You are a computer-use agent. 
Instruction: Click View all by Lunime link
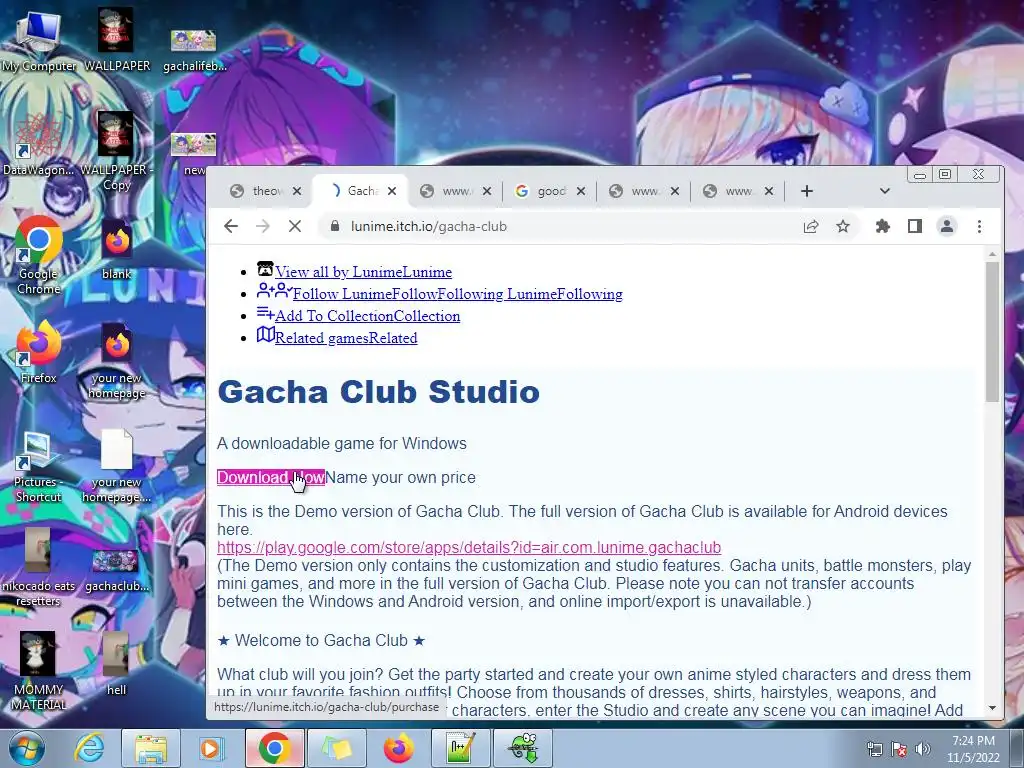363,272
